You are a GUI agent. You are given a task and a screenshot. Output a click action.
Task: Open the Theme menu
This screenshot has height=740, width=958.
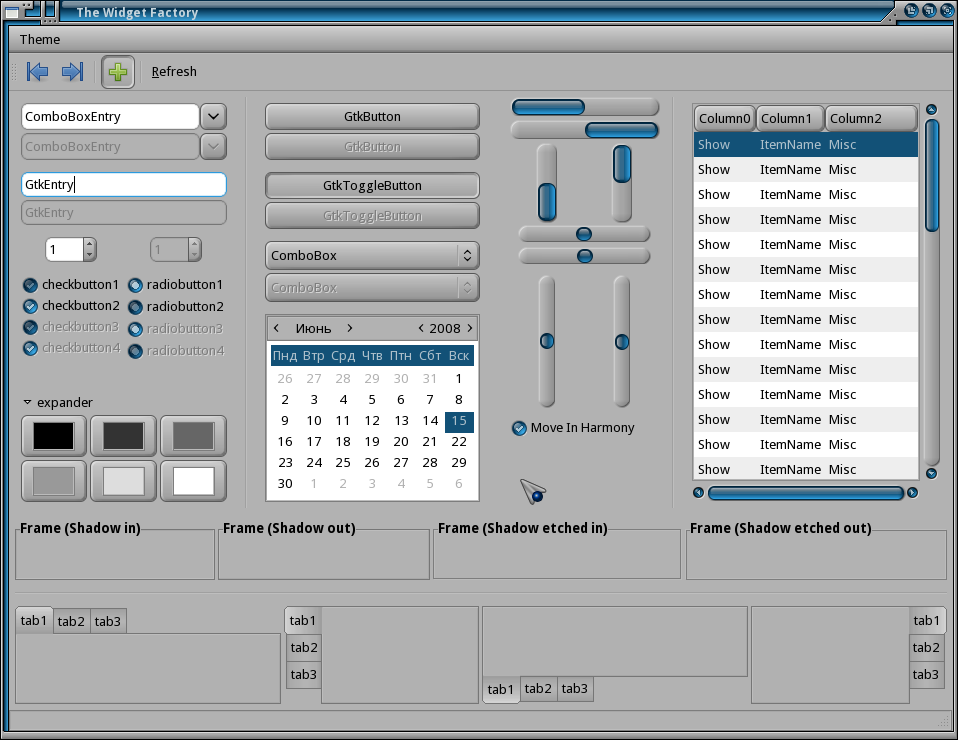40,40
